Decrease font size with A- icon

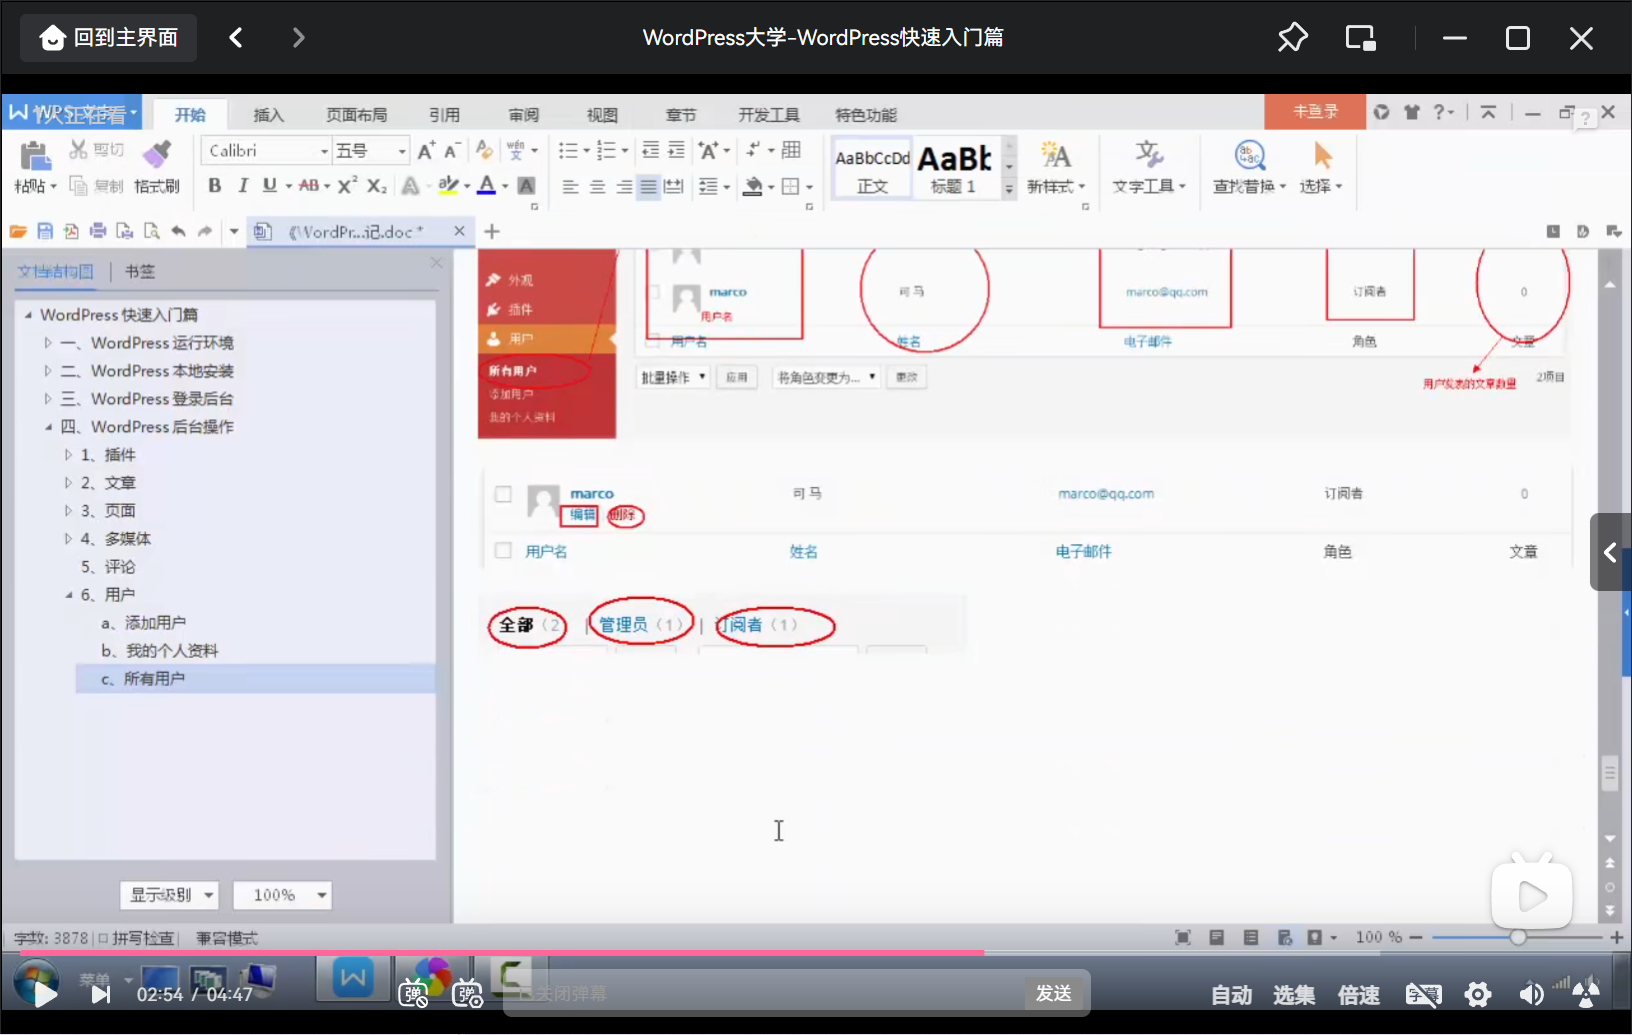tap(452, 150)
